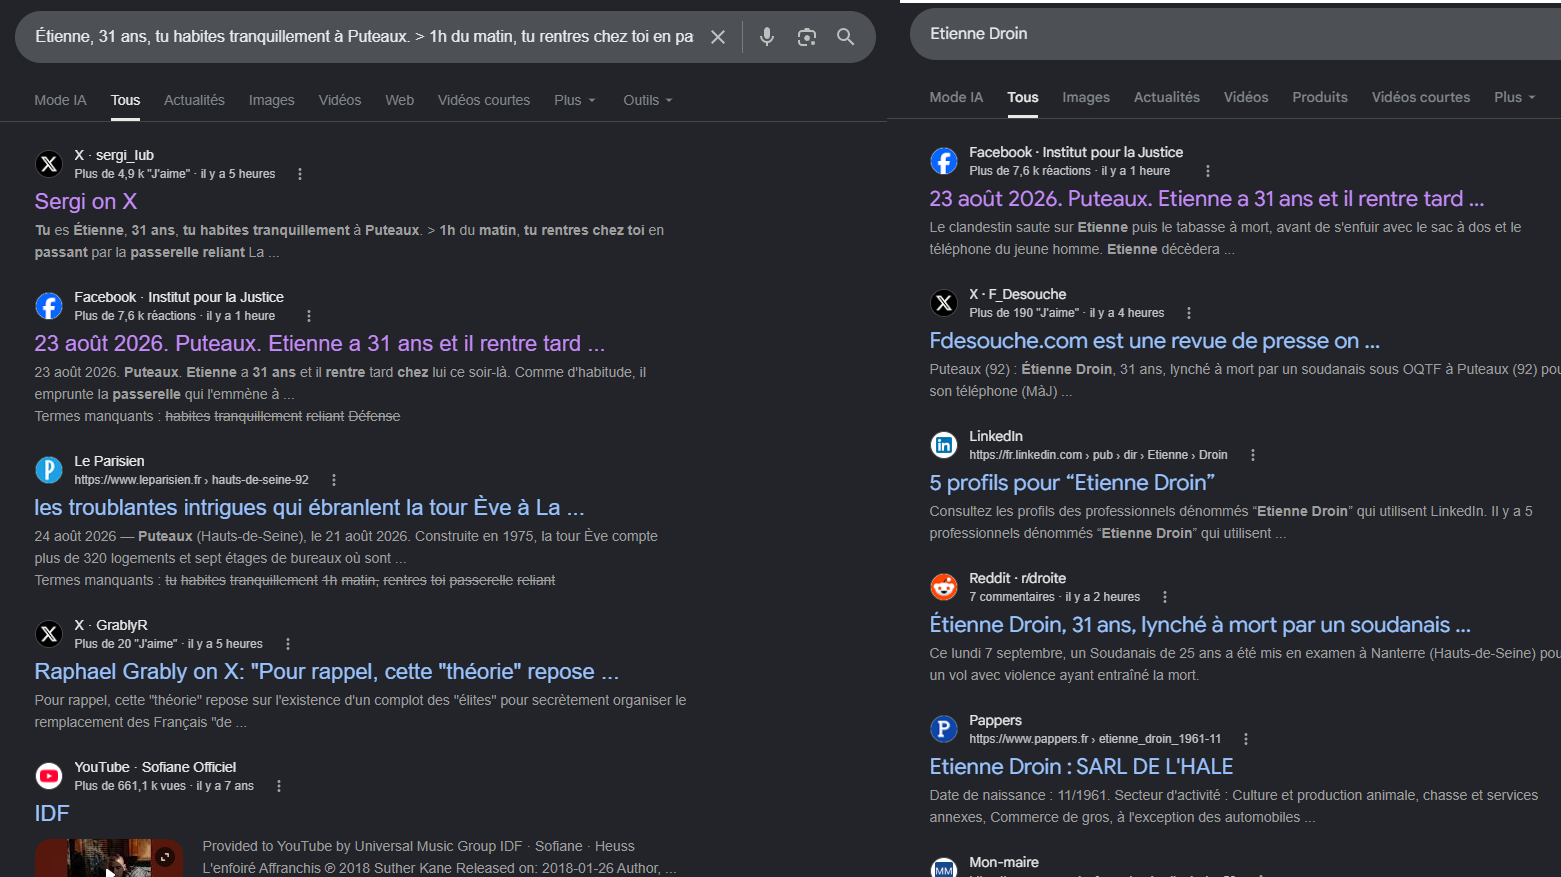Clear the search query with the X icon
The height and width of the screenshot is (877, 1561).
tap(718, 37)
